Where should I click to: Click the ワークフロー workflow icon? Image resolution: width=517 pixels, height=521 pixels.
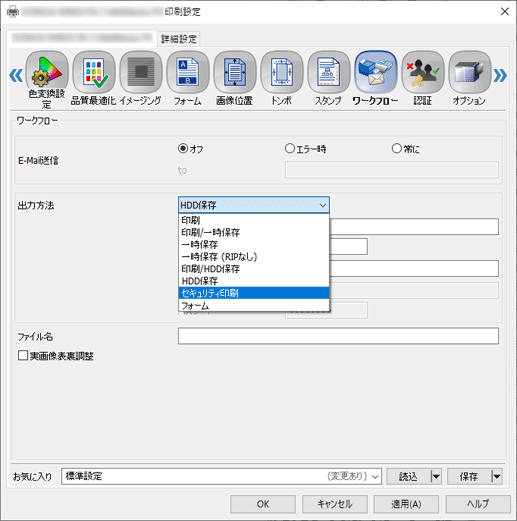(x=376, y=72)
